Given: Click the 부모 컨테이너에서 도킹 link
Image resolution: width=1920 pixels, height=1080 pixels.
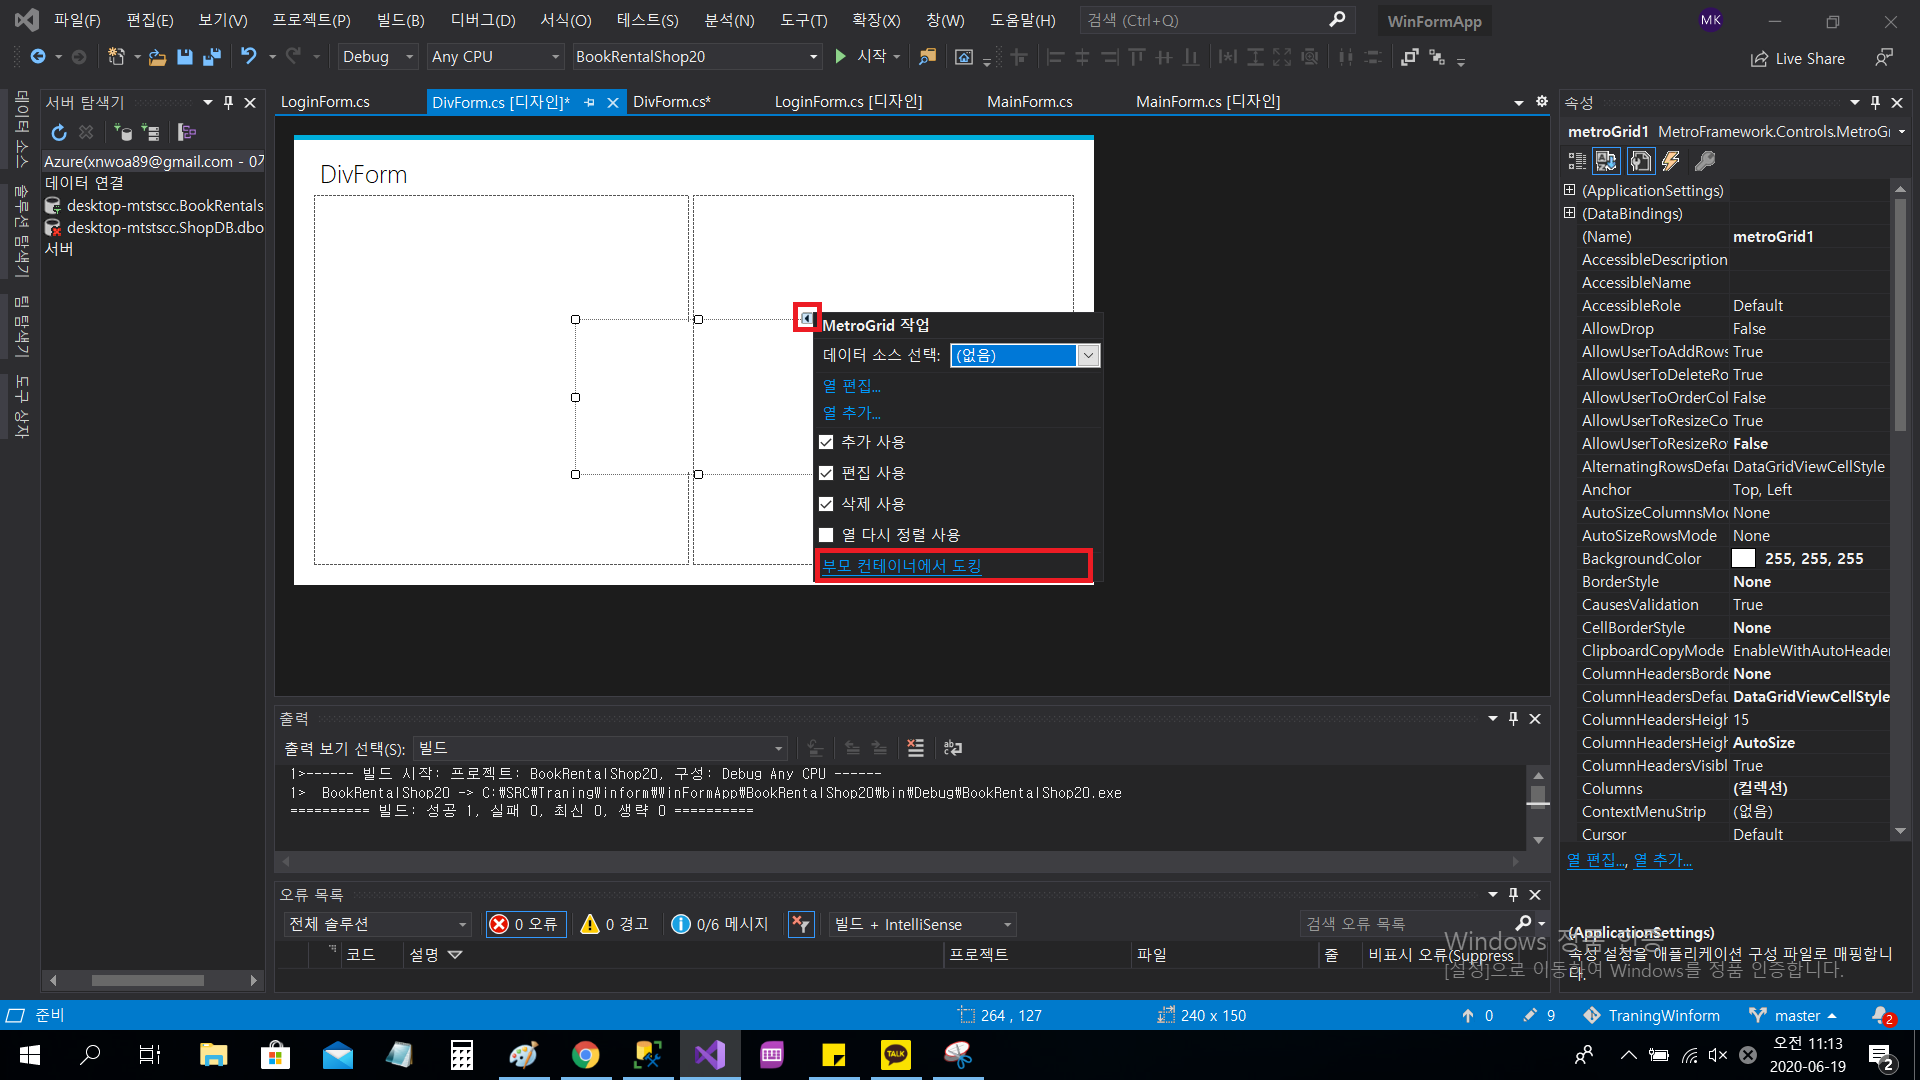Looking at the screenshot, I should 901,566.
